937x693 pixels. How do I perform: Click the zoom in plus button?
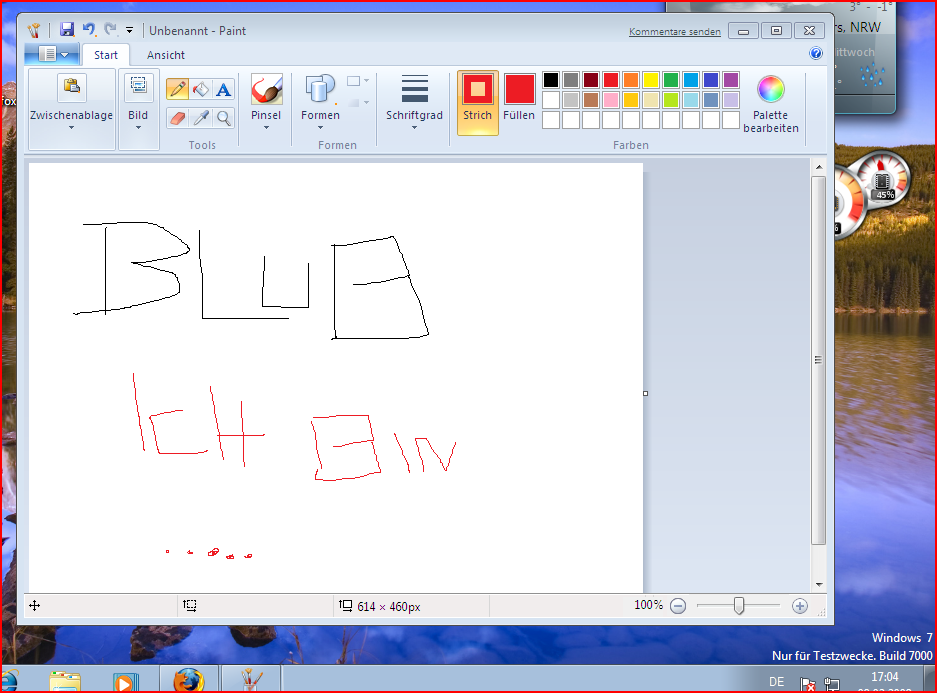pos(800,606)
